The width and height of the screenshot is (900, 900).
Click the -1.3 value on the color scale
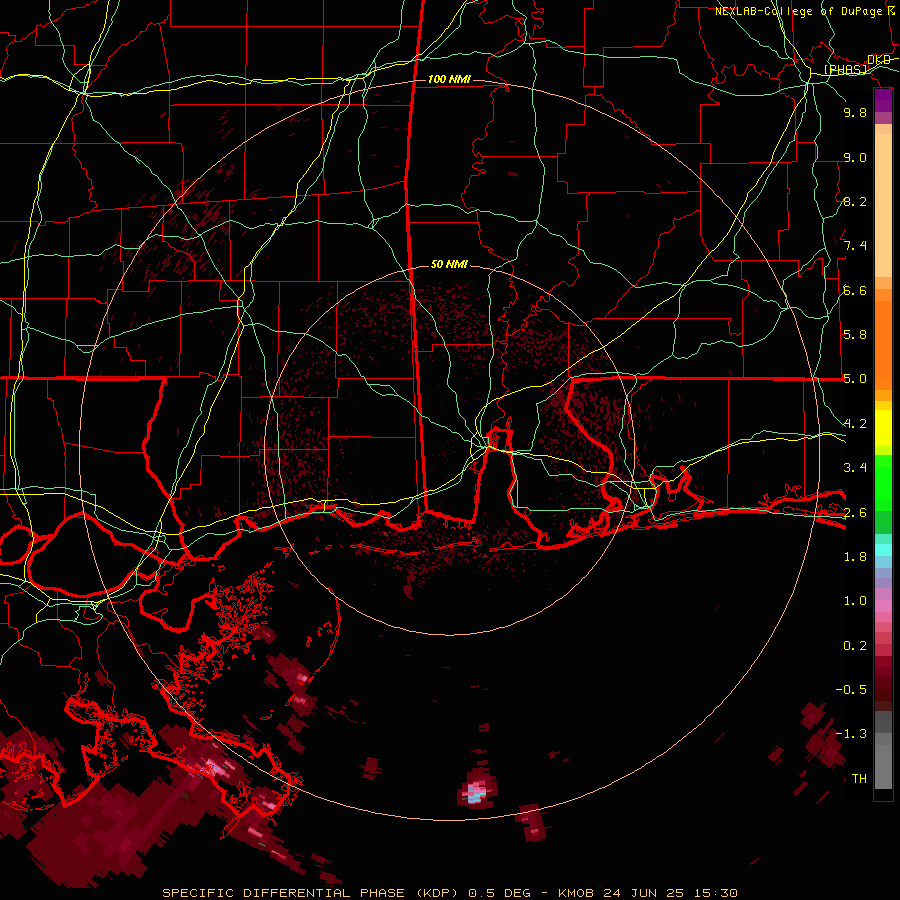click(851, 734)
